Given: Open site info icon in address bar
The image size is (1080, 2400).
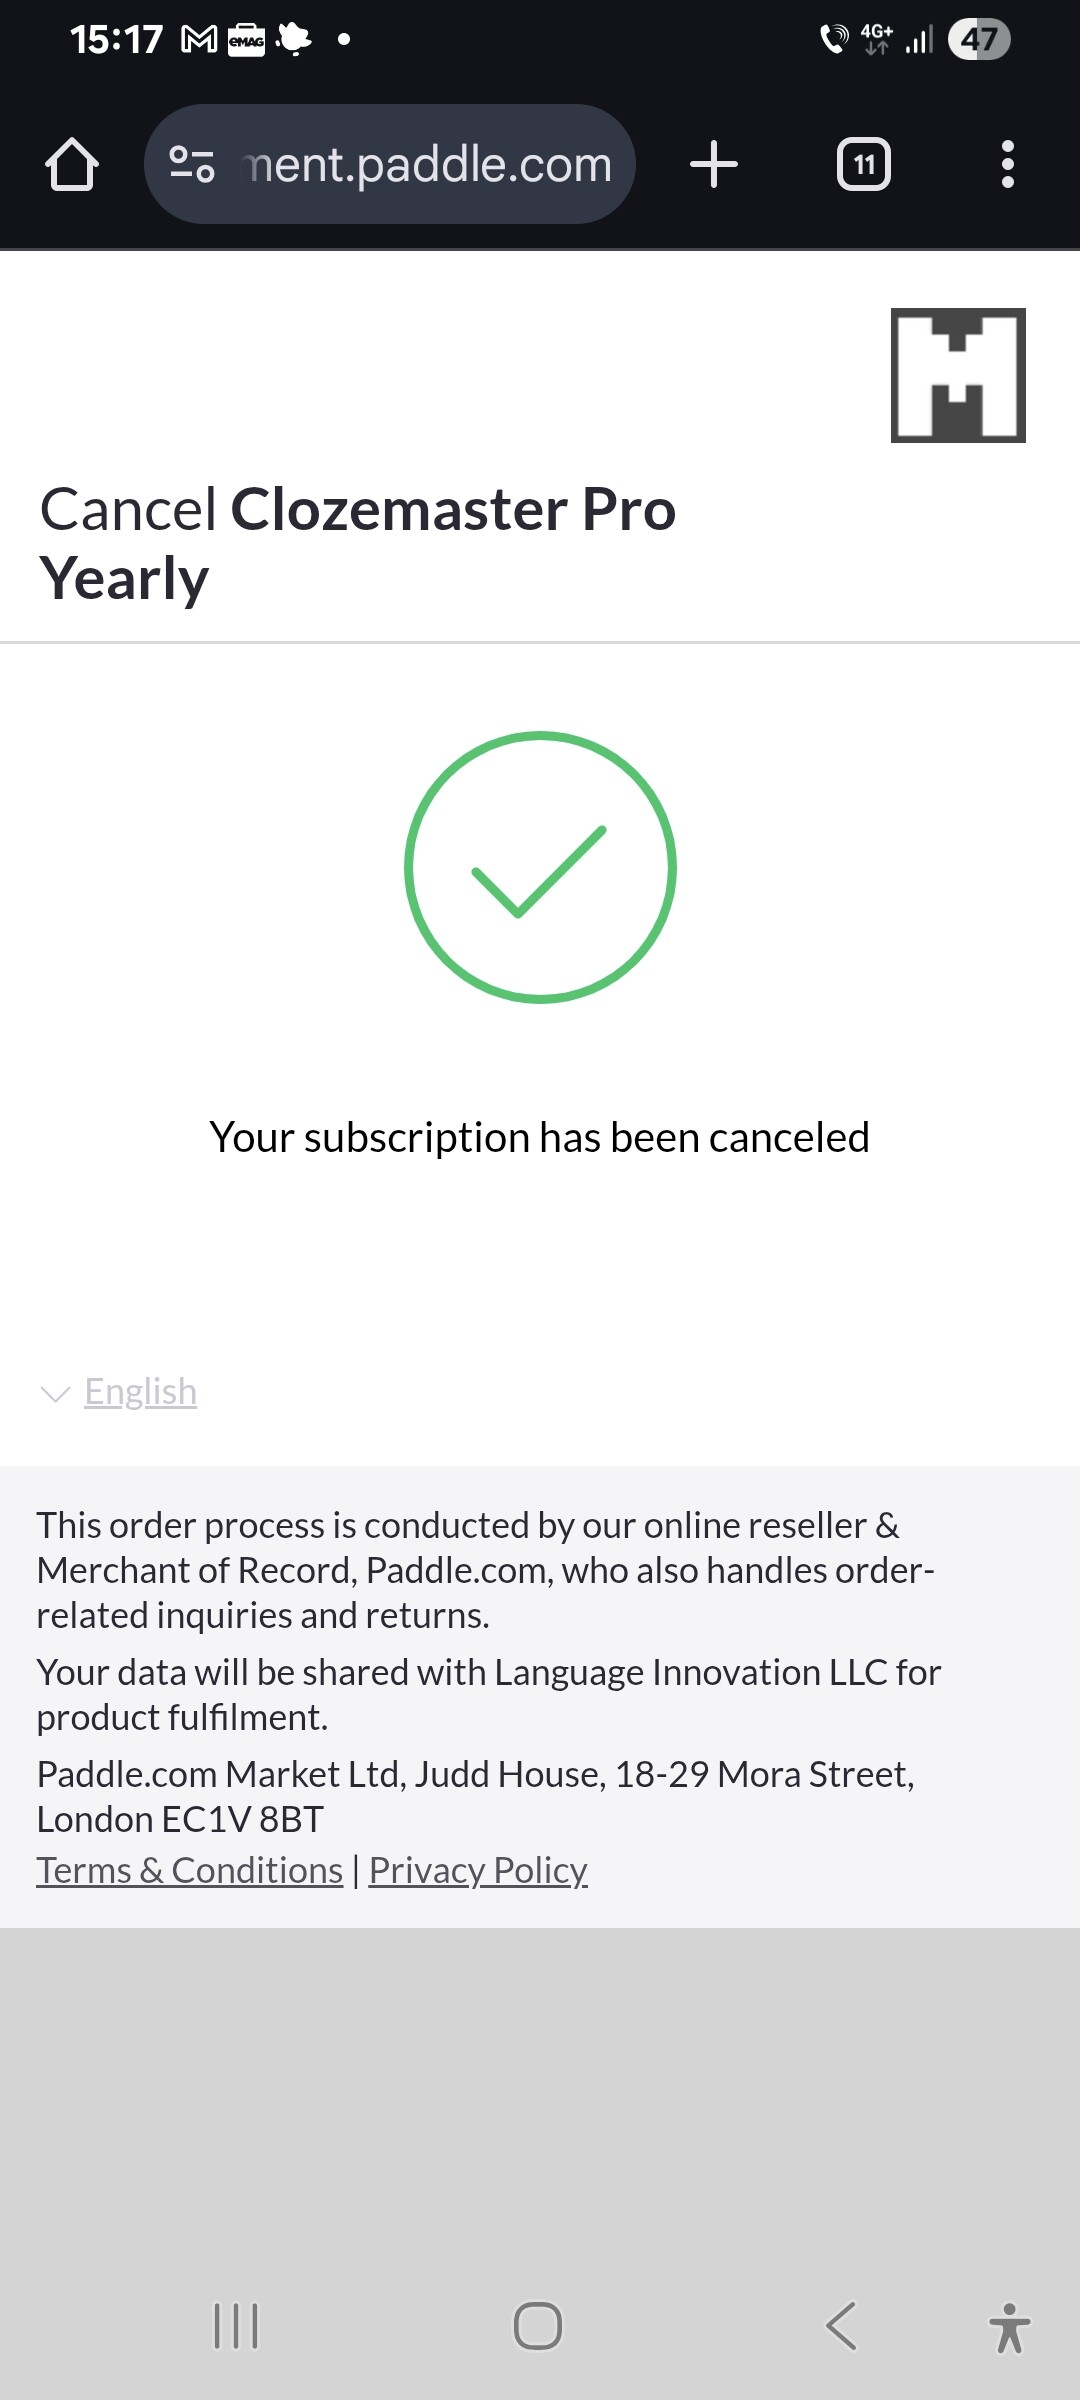Looking at the screenshot, I should [192, 165].
